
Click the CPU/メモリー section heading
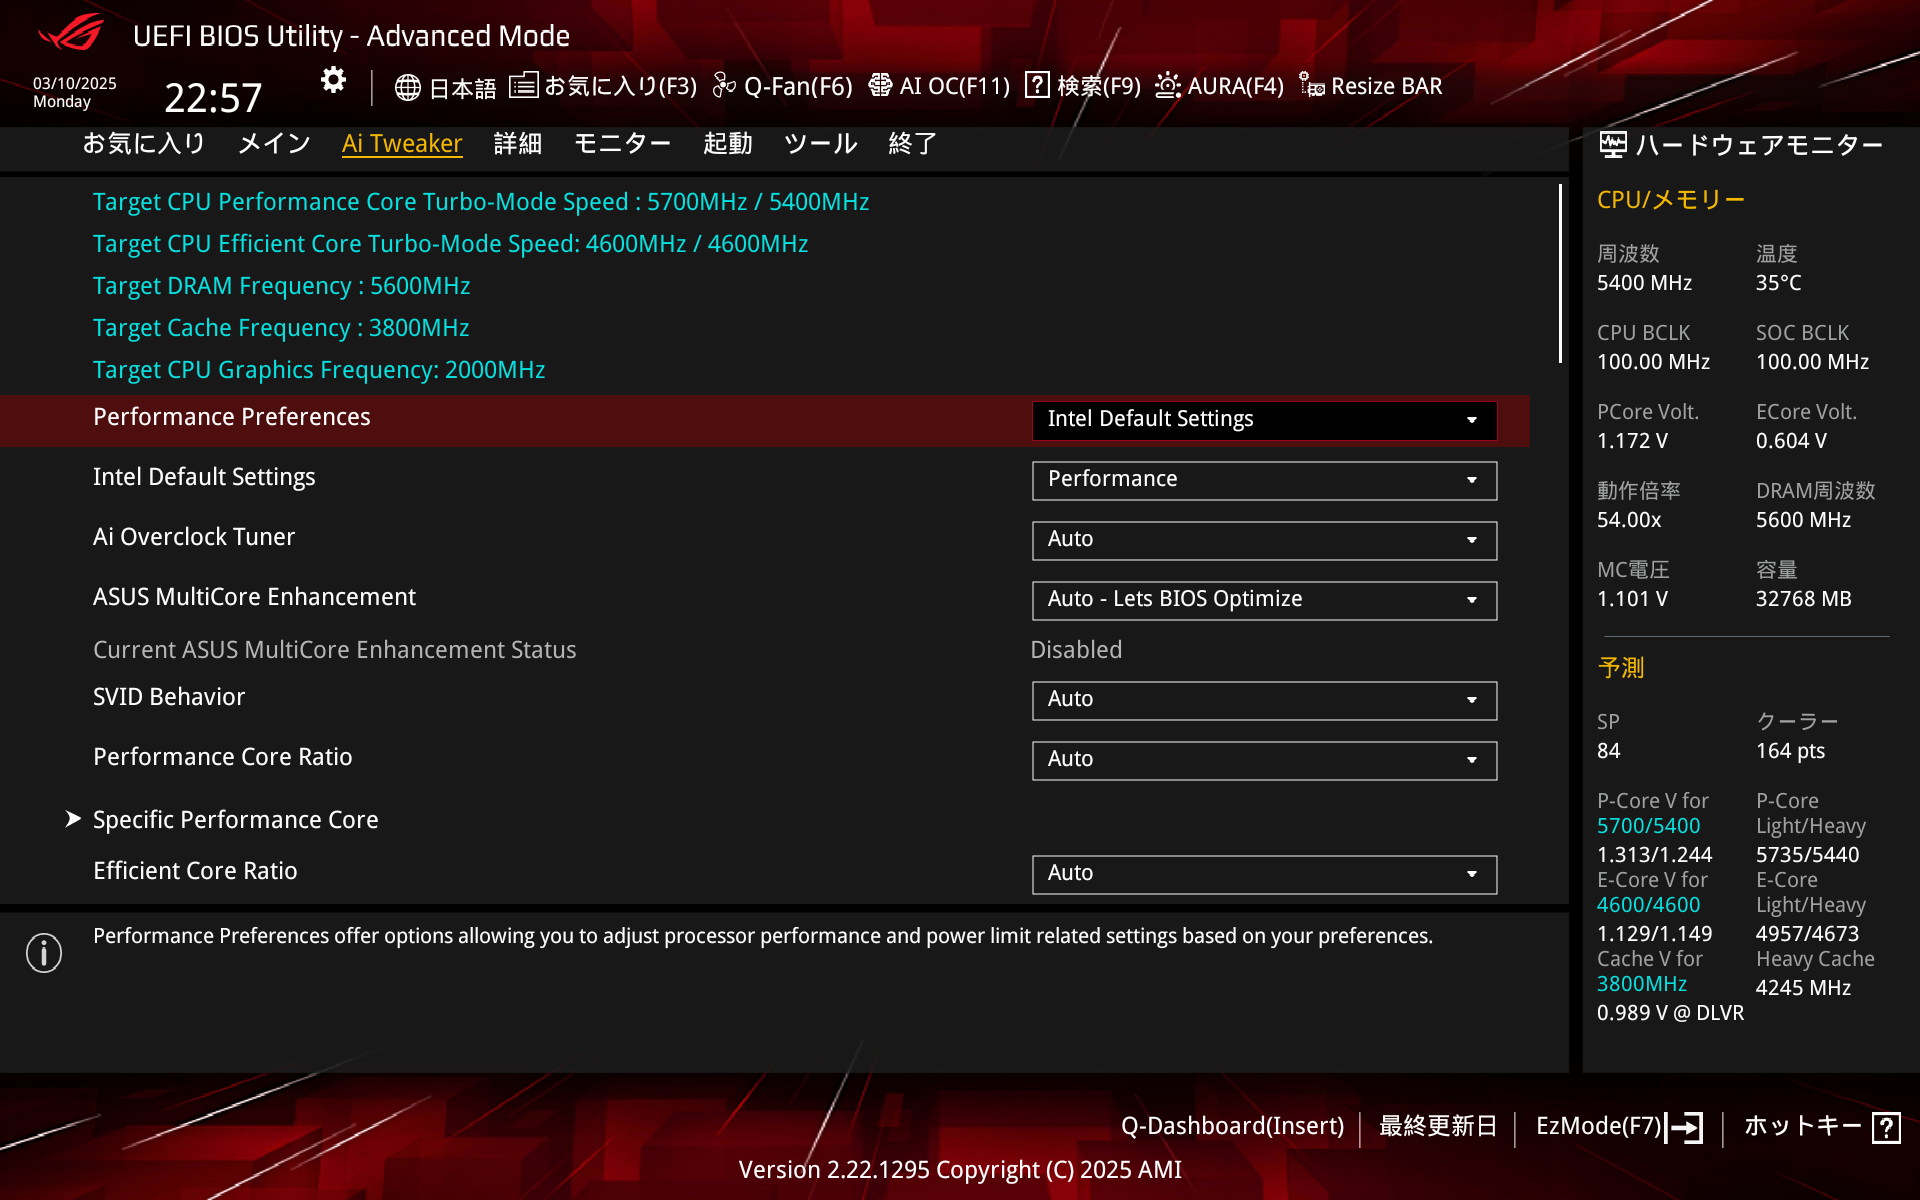click(x=1671, y=200)
